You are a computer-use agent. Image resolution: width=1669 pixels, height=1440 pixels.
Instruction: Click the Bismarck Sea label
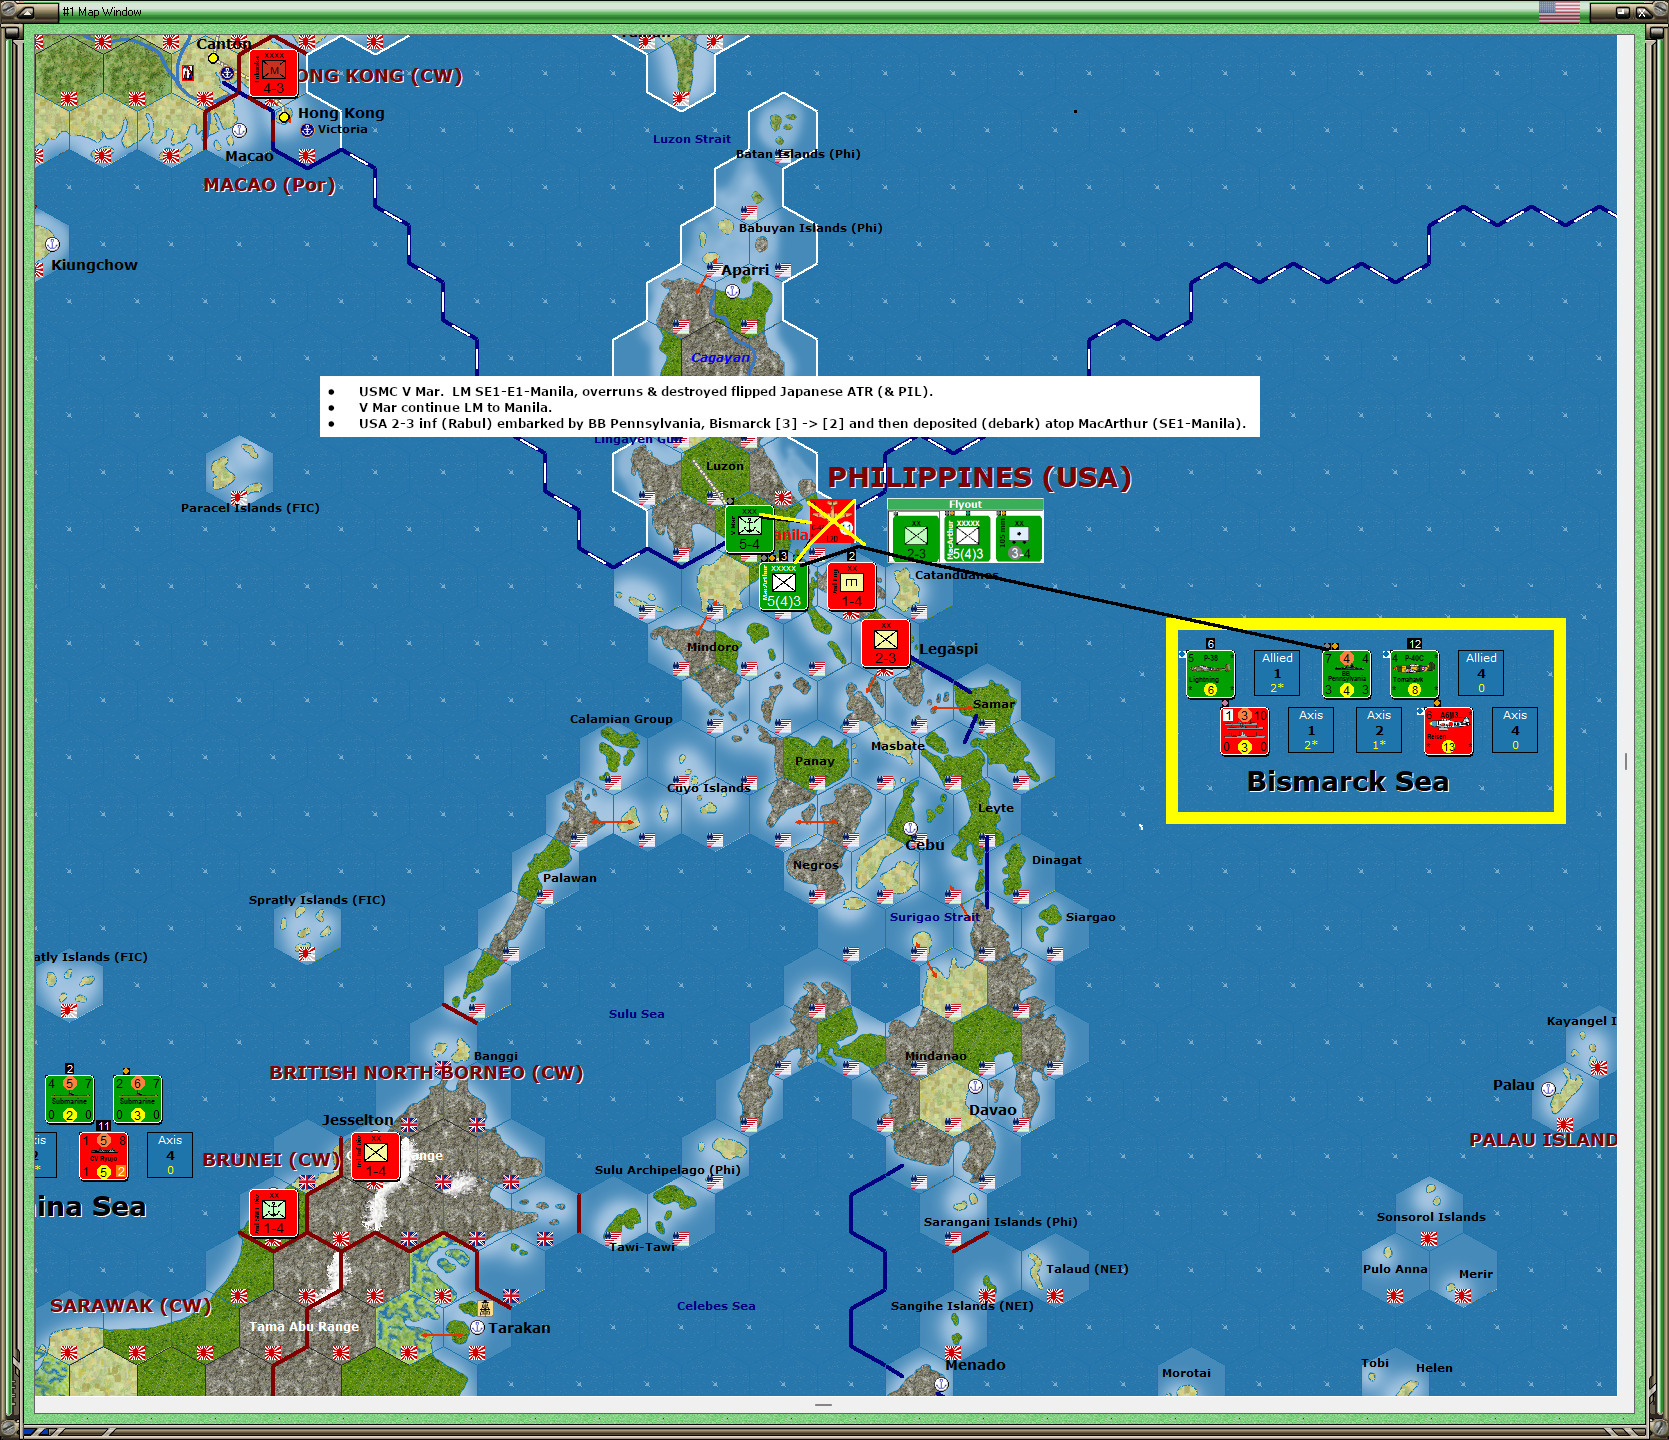(1347, 782)
